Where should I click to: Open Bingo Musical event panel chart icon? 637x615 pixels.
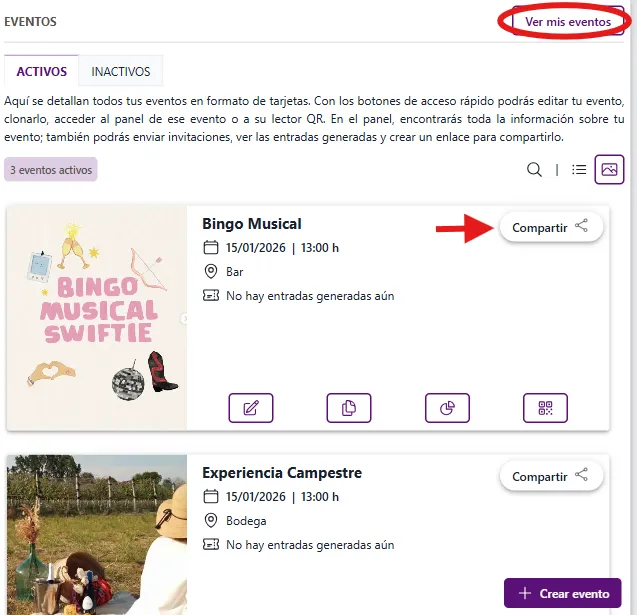(x=447, y=407)
